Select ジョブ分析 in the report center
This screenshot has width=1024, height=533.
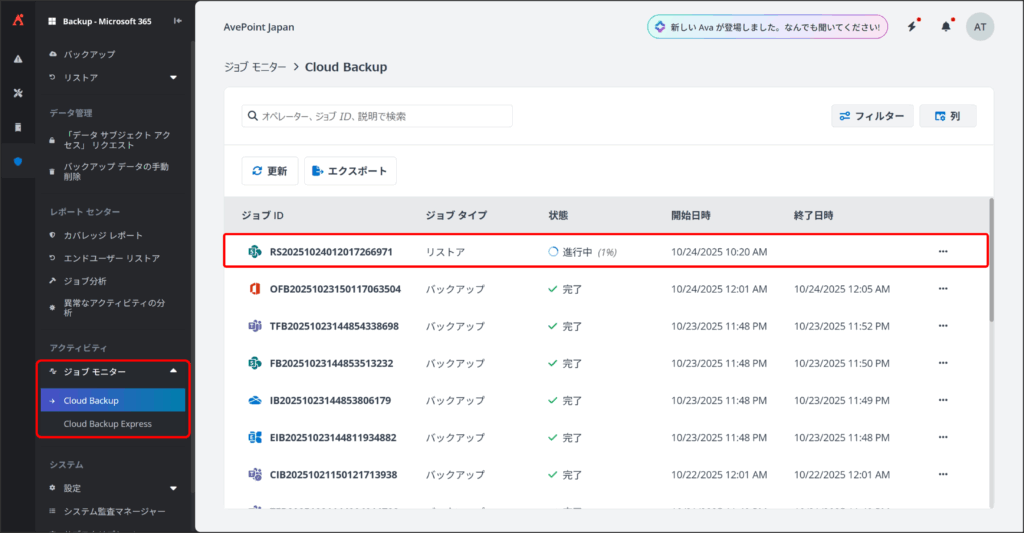(84, 281)
